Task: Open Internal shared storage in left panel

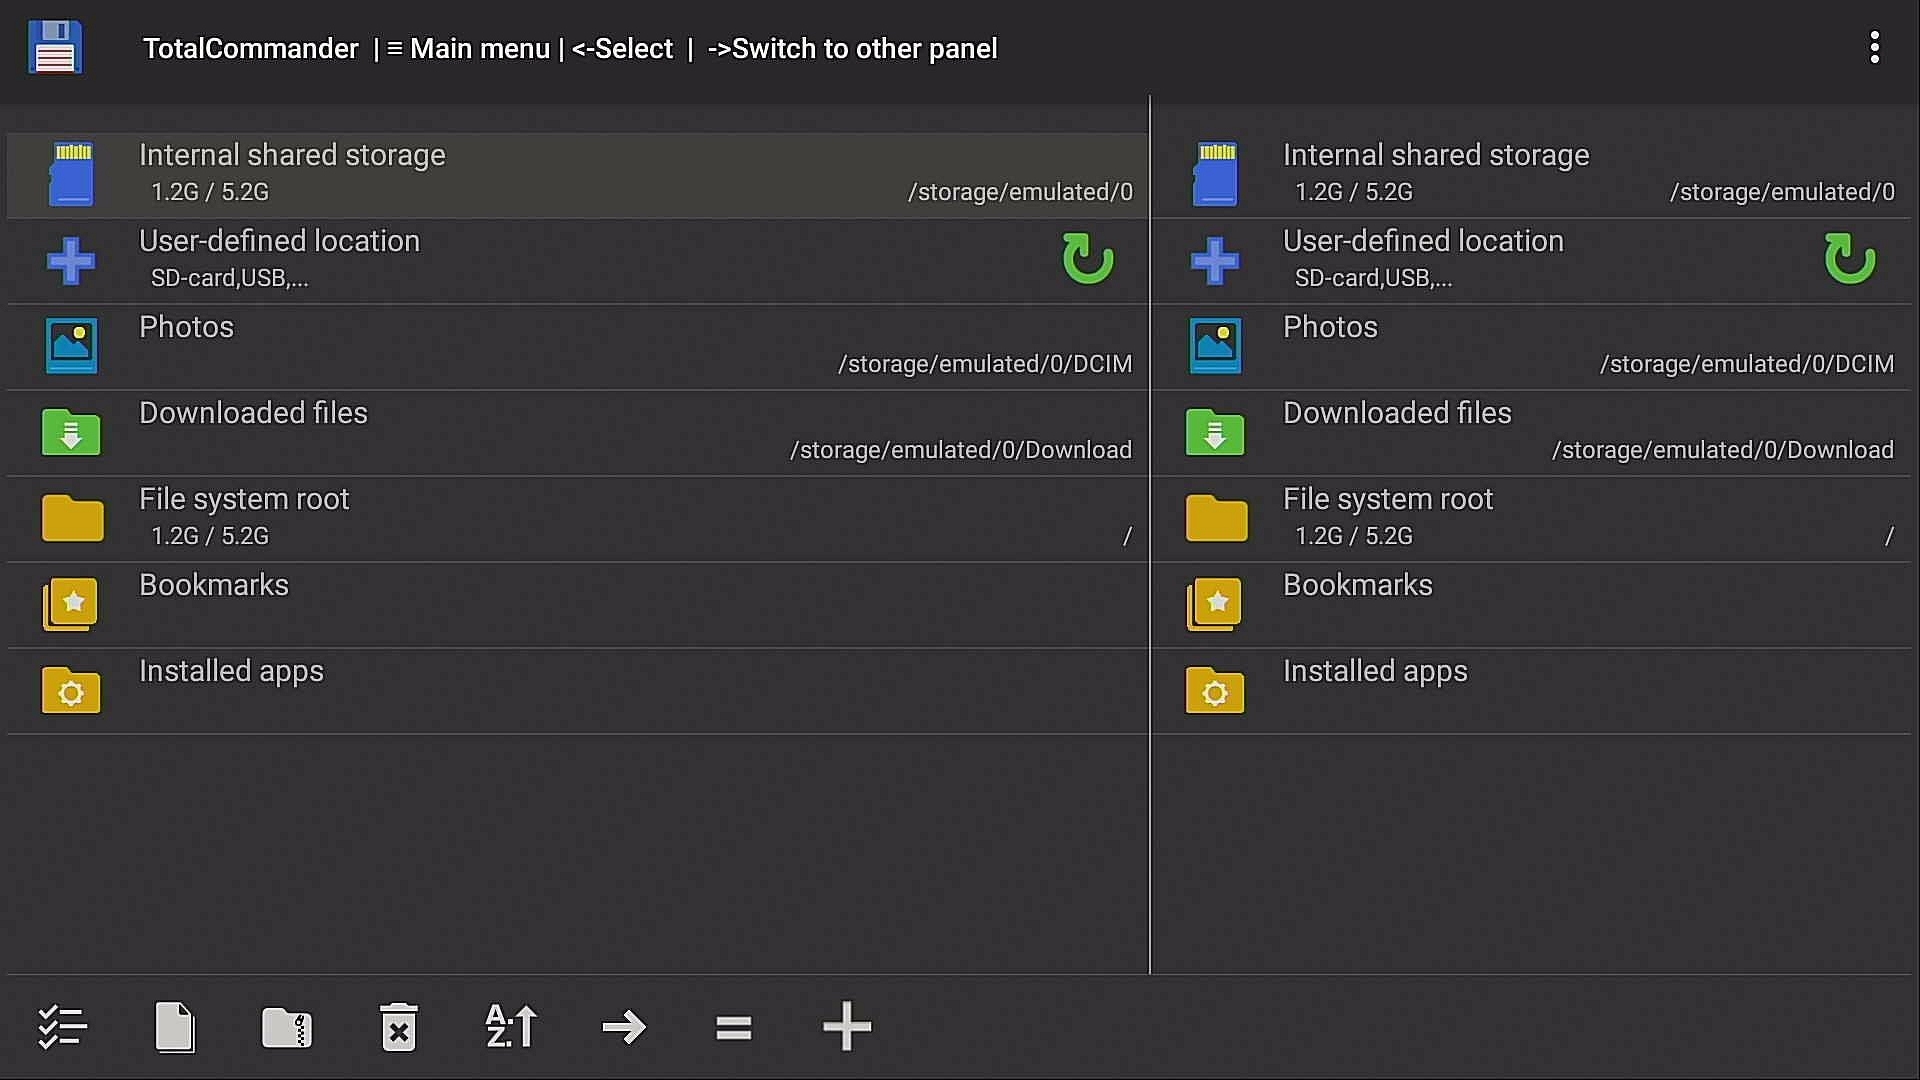Action: (578, 175)
